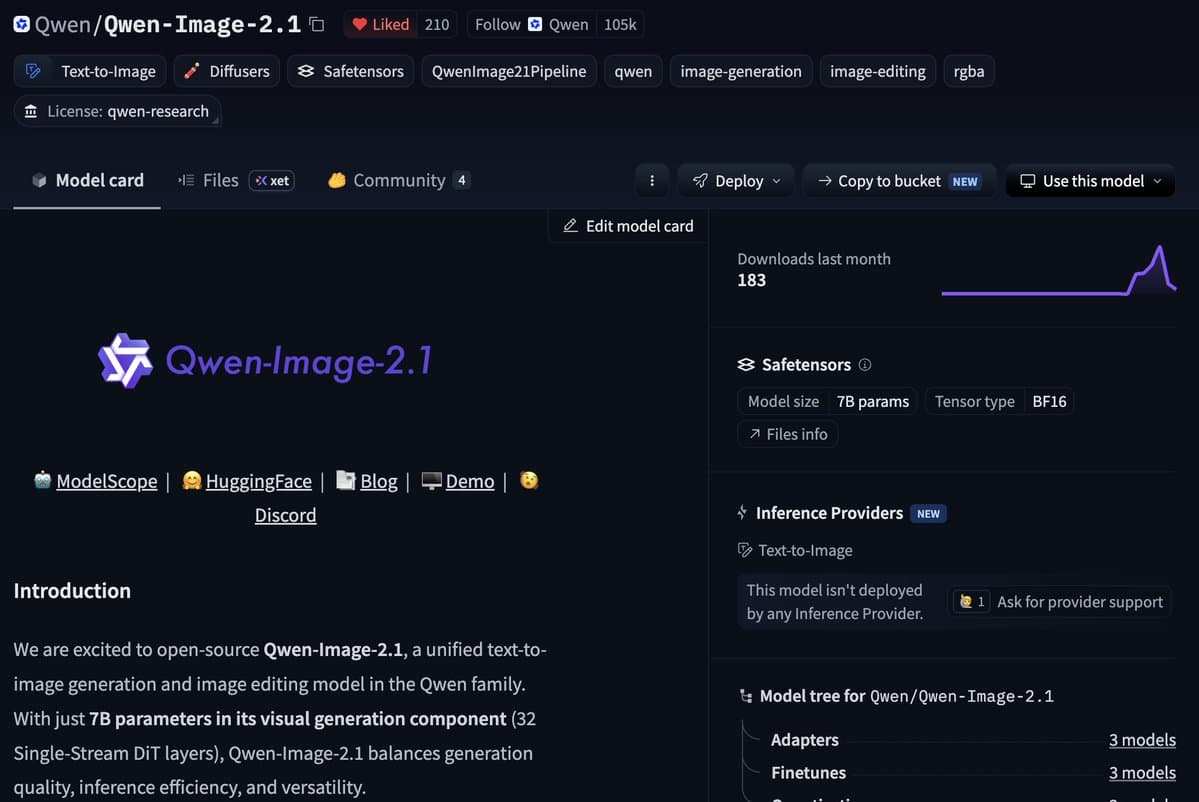Click Text-to-Image under Inference Providers
This screenshot has width=1199, height=802.
[x=795, y=550]
